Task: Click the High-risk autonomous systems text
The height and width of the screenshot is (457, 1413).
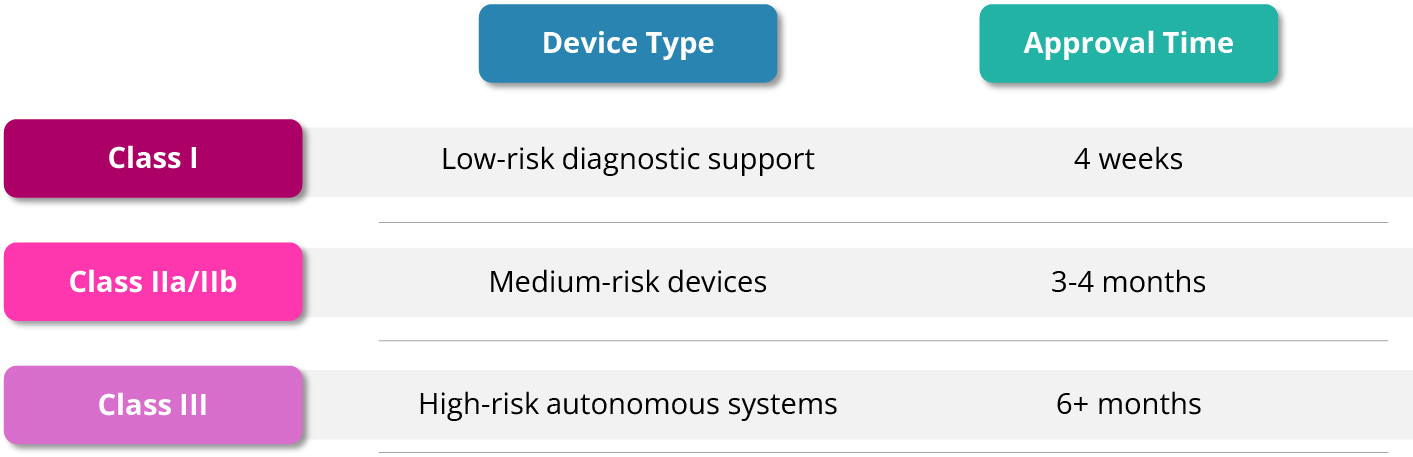Action: pos(627,404)
